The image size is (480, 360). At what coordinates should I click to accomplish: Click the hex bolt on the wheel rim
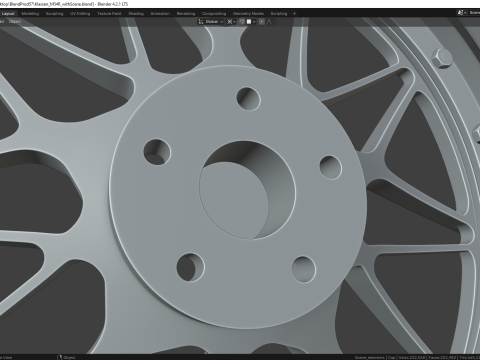442,58
